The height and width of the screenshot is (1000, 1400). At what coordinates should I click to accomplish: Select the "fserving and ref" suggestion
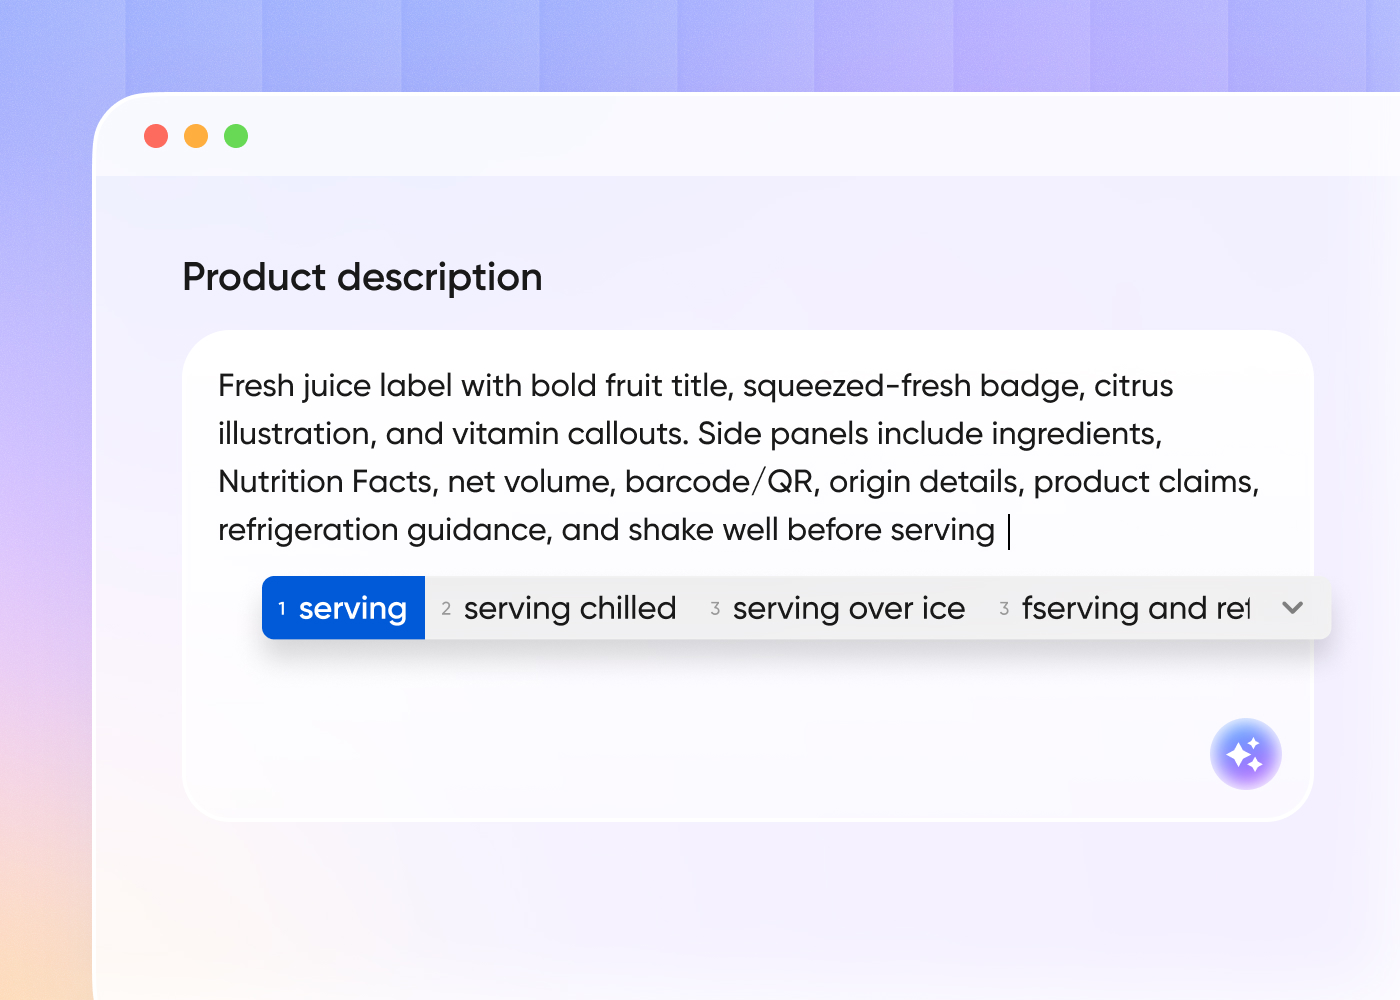(1135, 607)
